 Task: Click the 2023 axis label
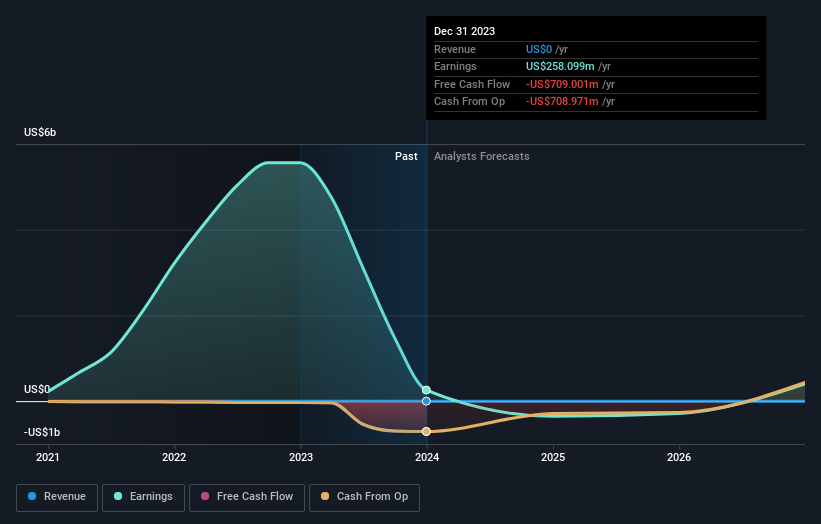click(x=301, y=458)
